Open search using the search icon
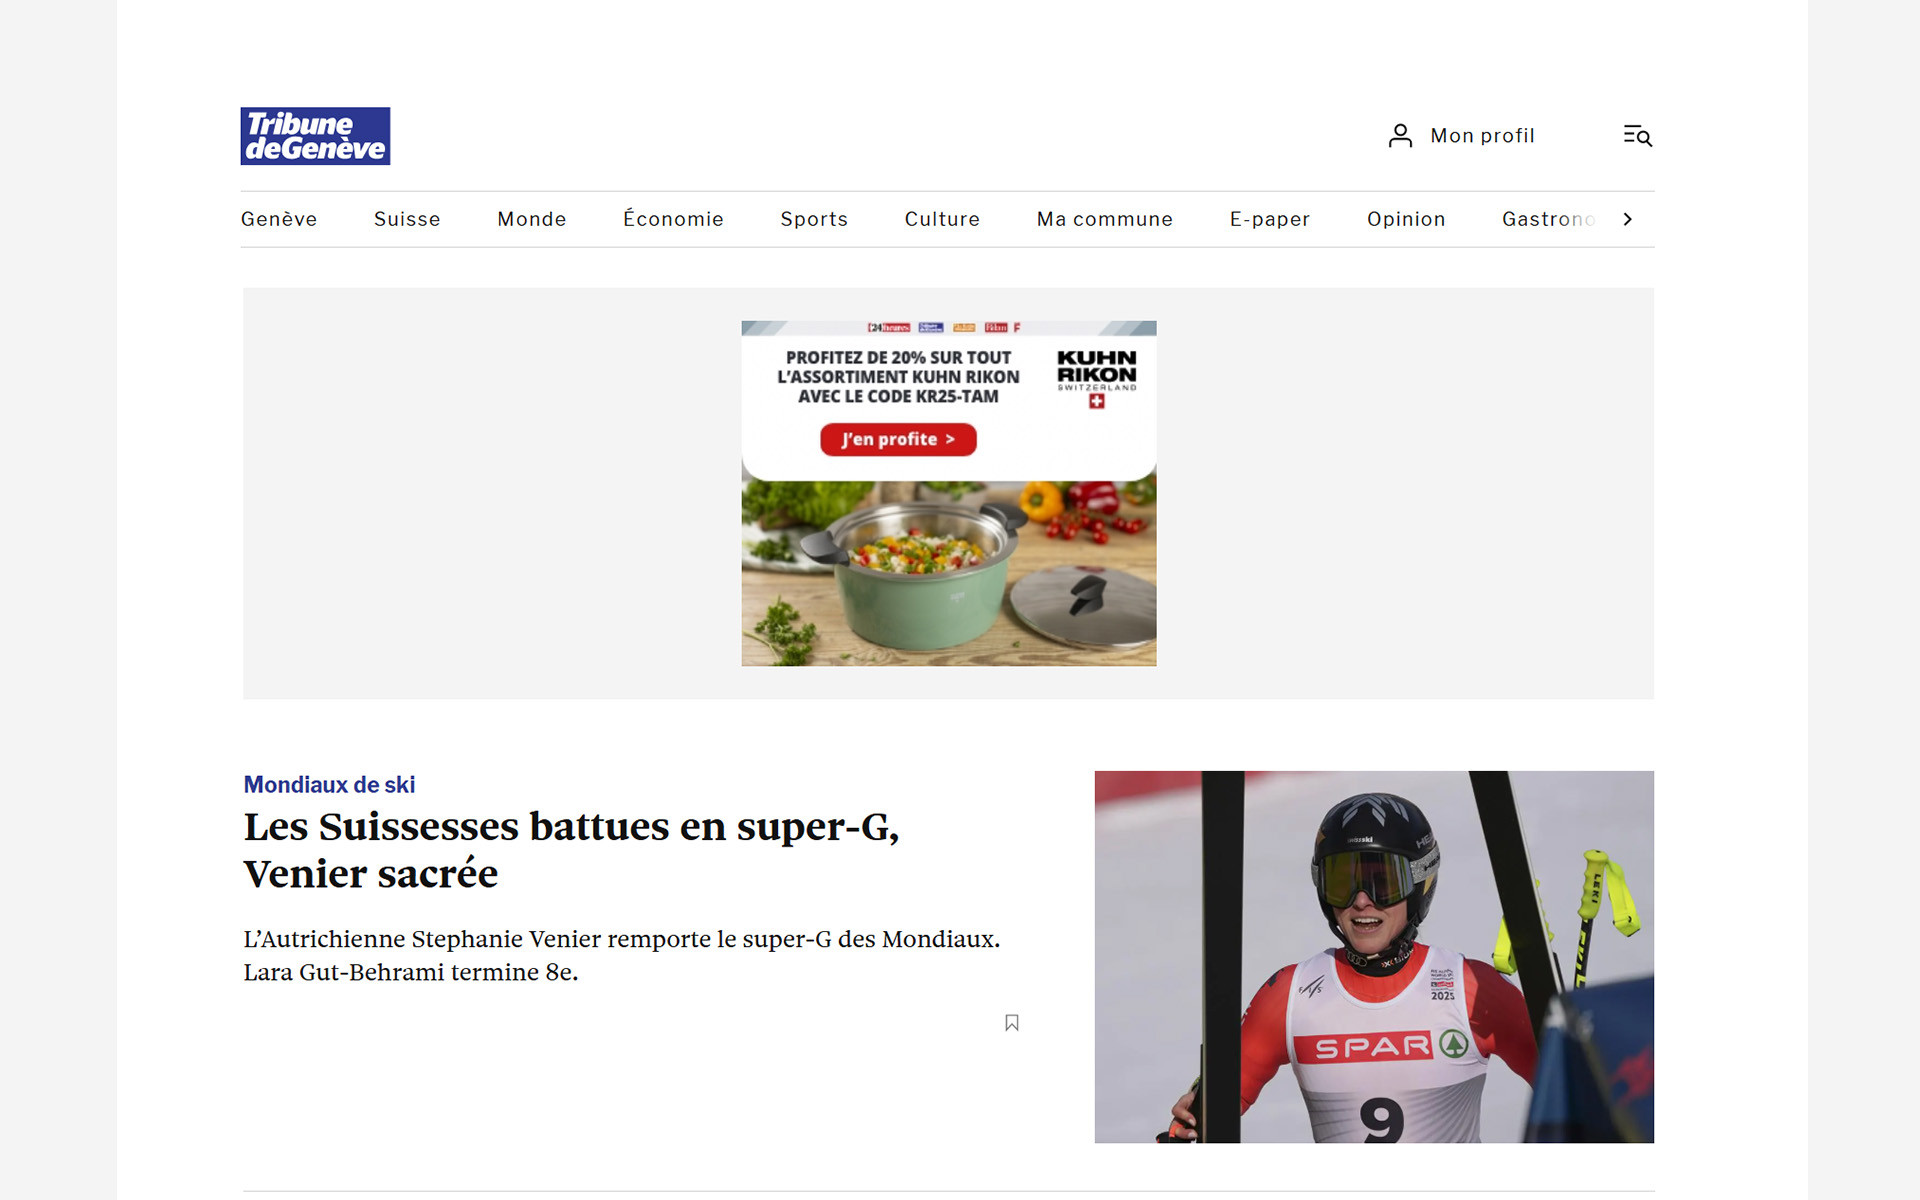This screenshot has width=1920, height=1200. (1637, 135)
